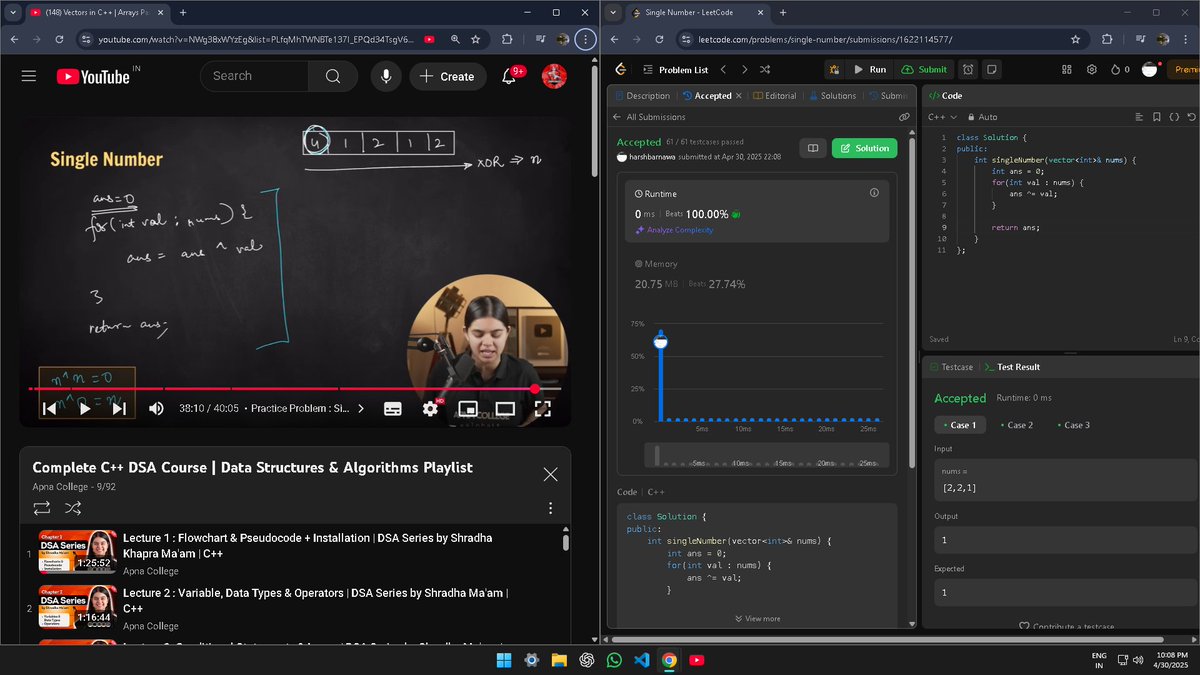Go to the previous LeetCode problem arrow
The height and width of the screenshot is (675, 1200).
pyautogui.click(x=723, y=70)
